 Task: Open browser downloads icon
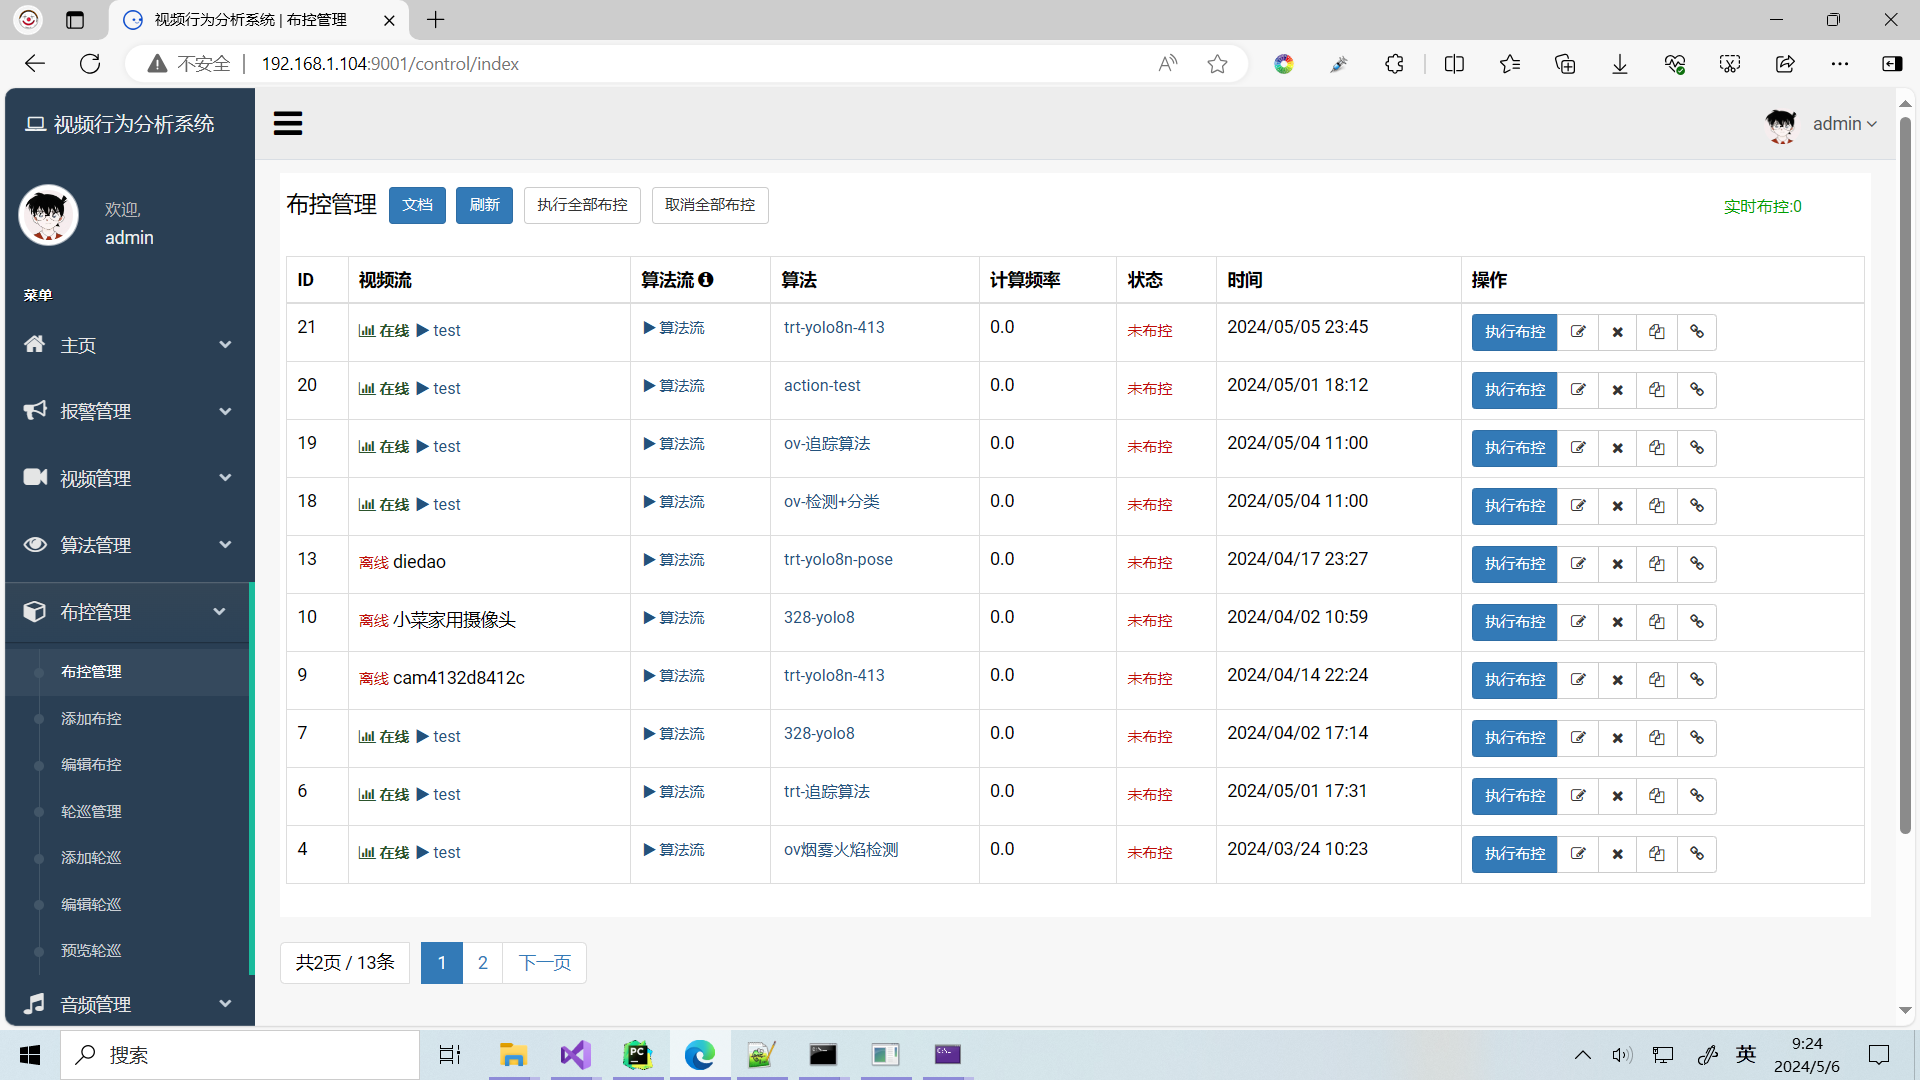click(1620, 64)
